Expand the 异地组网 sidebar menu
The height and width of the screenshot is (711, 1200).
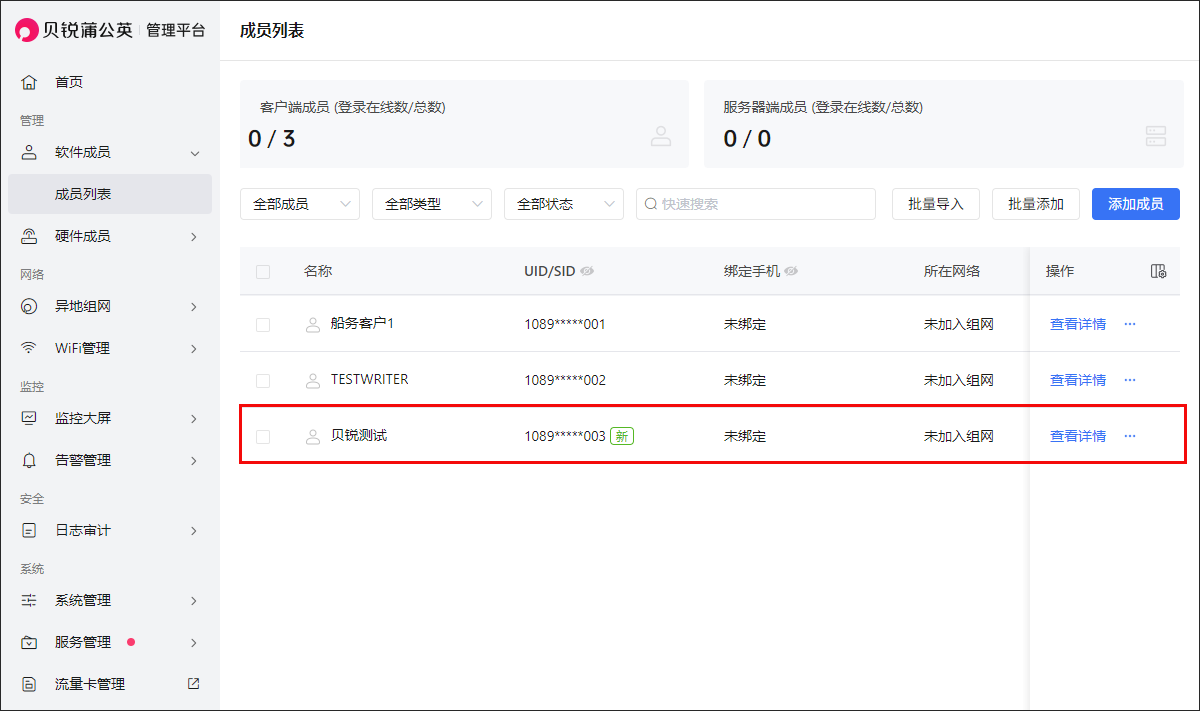(x=110, y=306)
